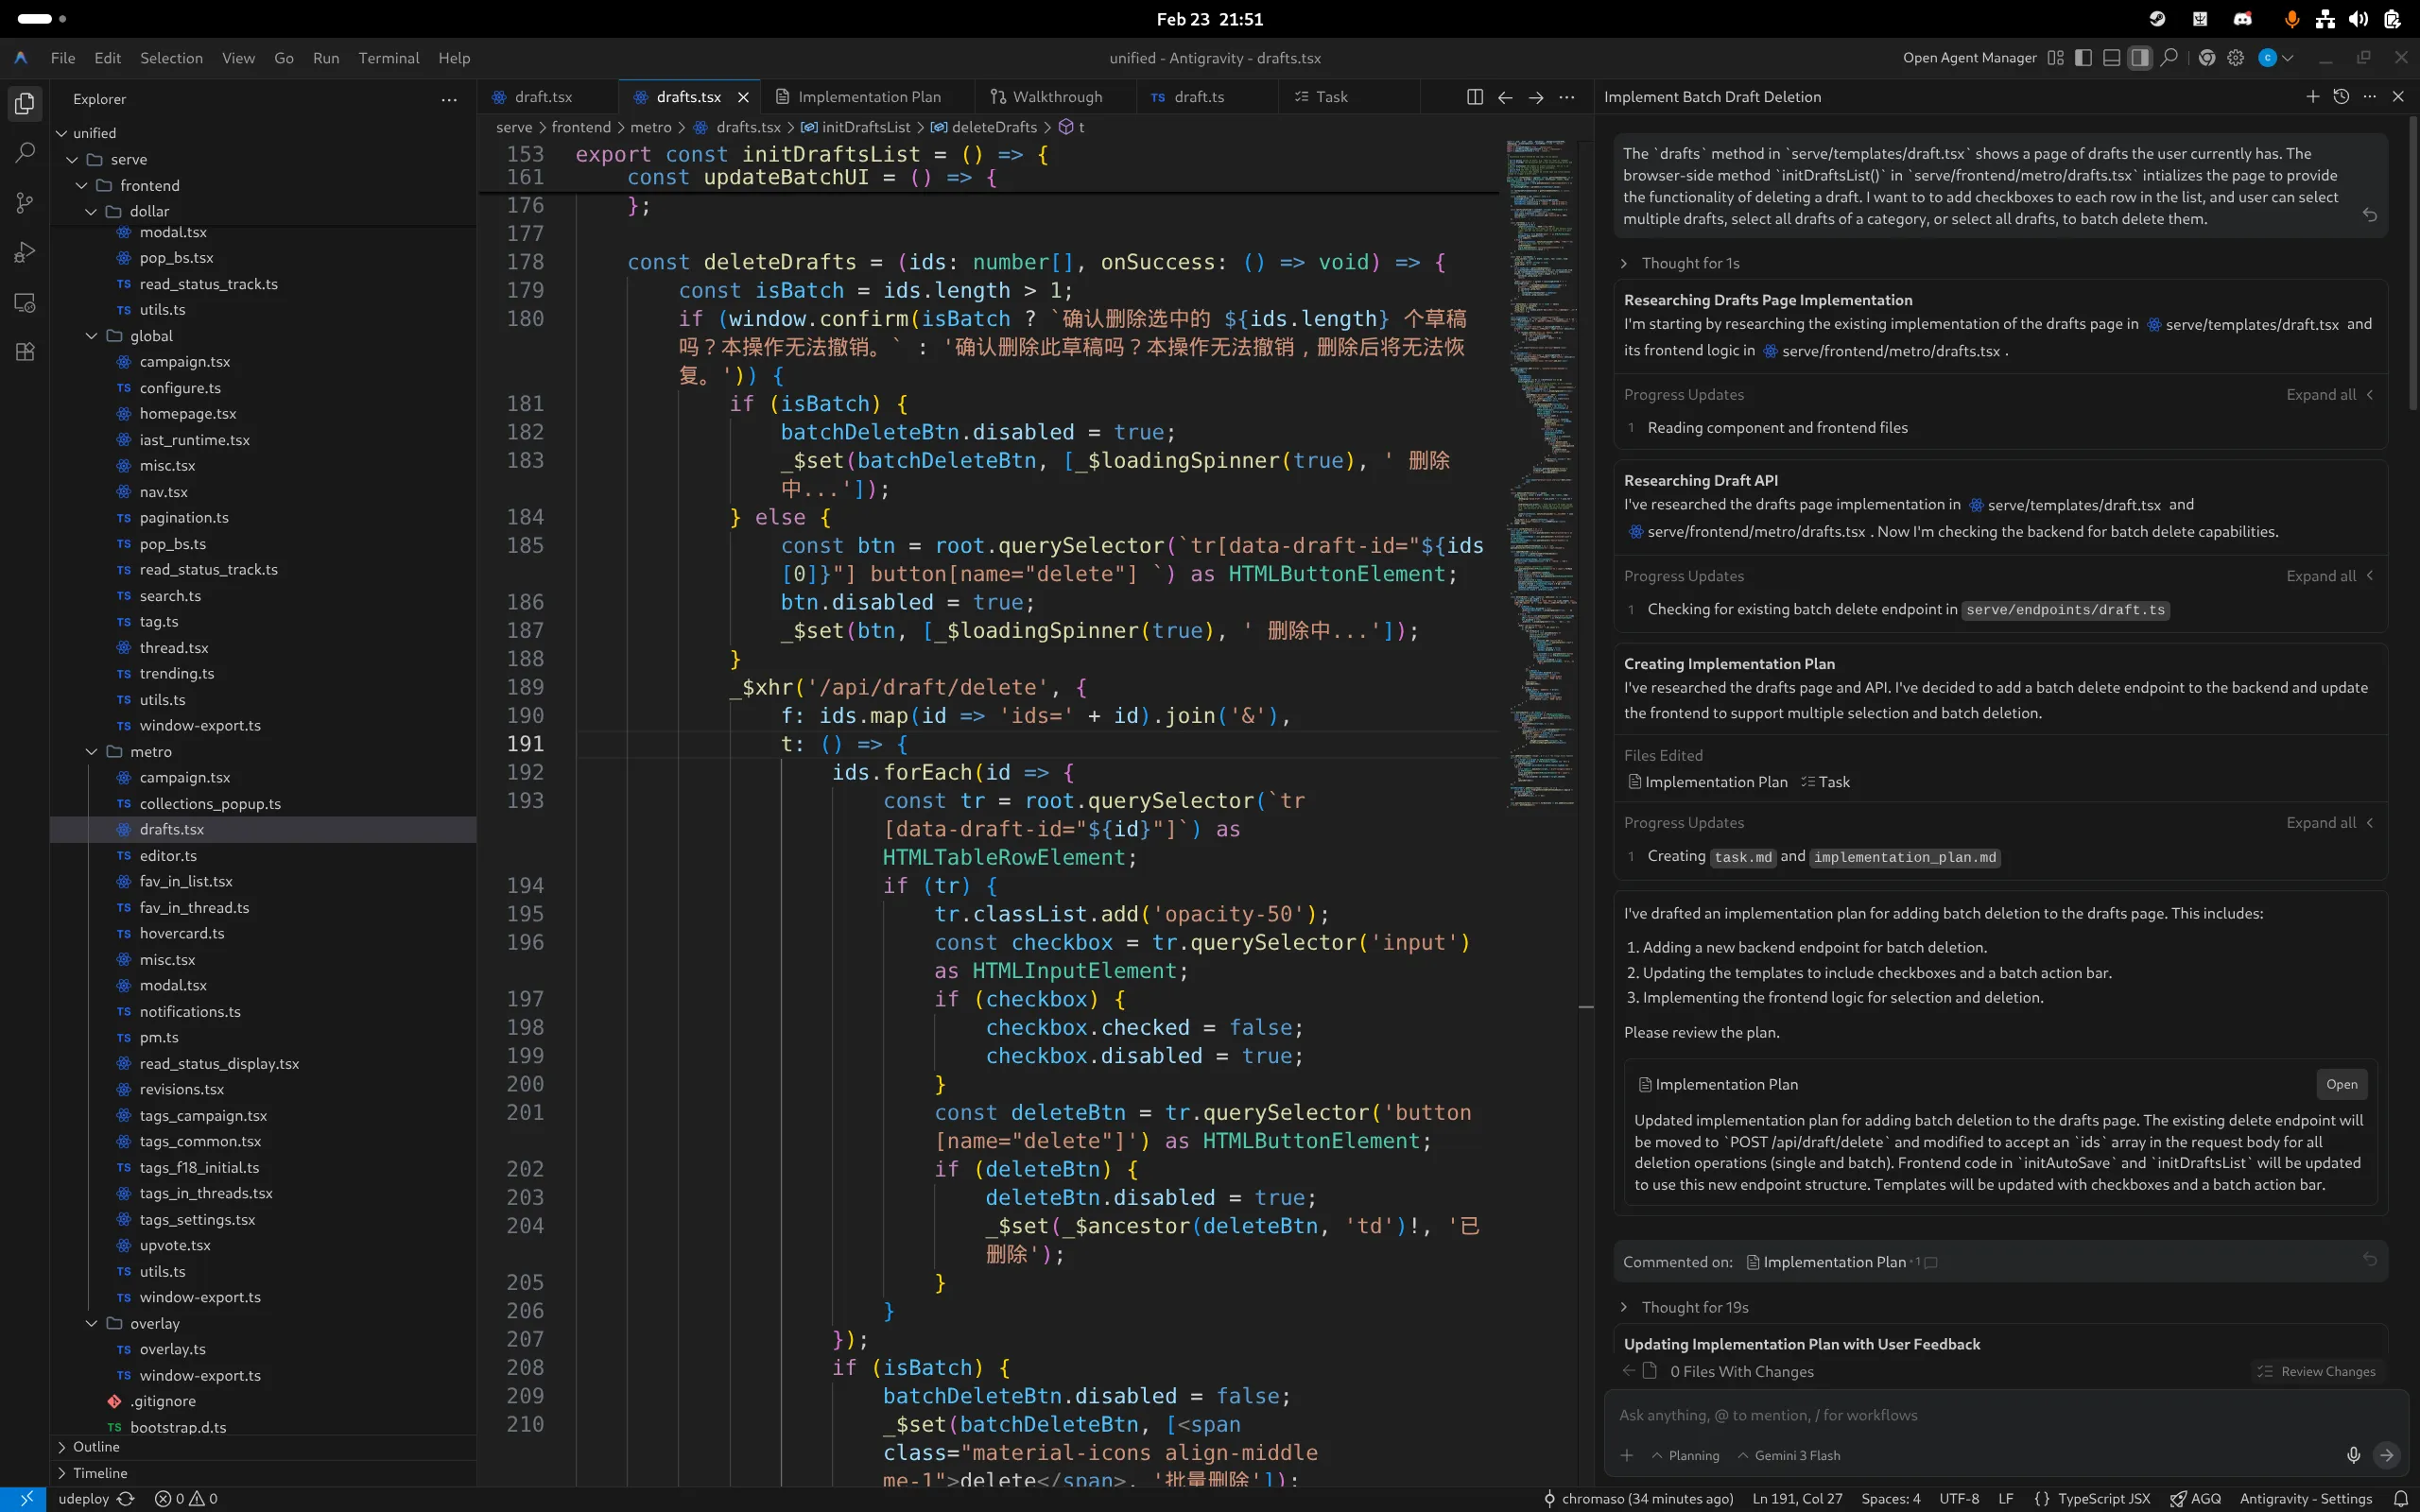Click Open on the Implementation Plan card
Screen dimensions: 2420x1512
[x=2341, y=1084]
